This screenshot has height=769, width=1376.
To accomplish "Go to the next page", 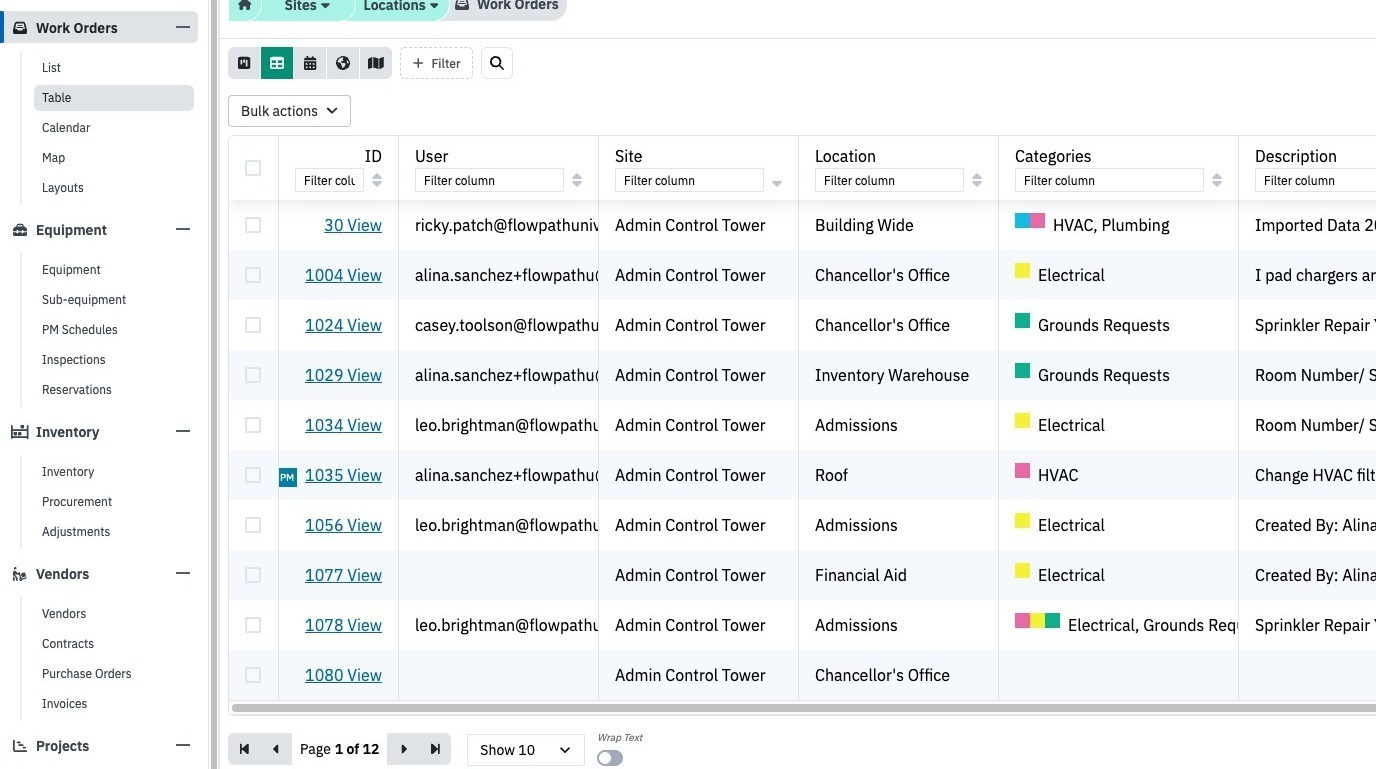I will 404,749.
